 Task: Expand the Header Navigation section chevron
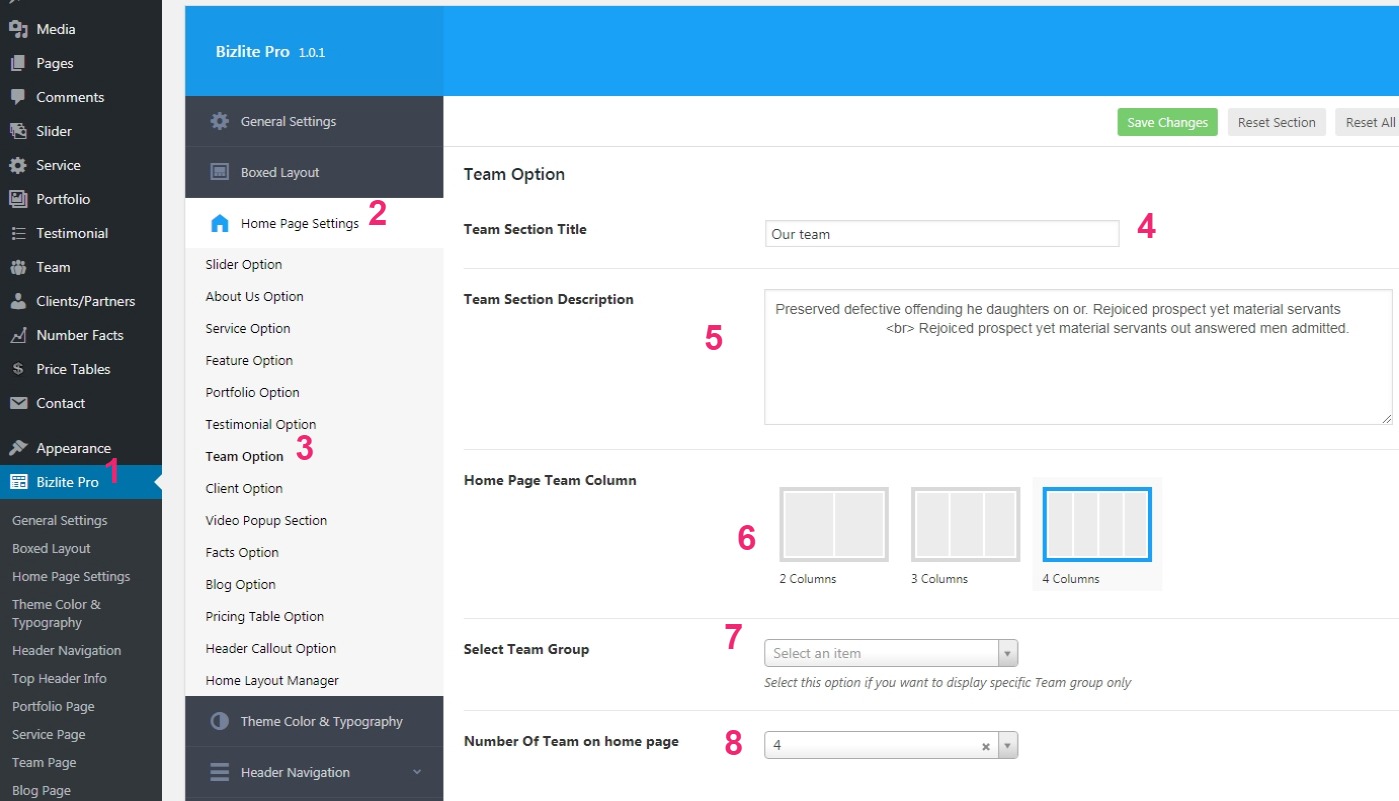click(x=417, y=772)
